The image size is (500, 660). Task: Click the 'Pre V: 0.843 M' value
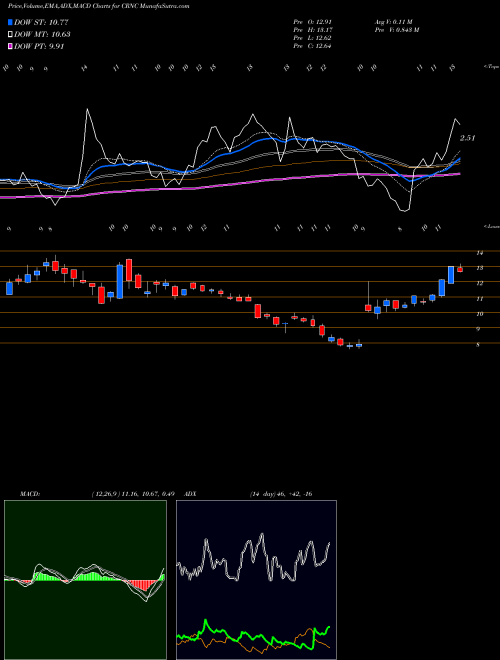(396, 30)
